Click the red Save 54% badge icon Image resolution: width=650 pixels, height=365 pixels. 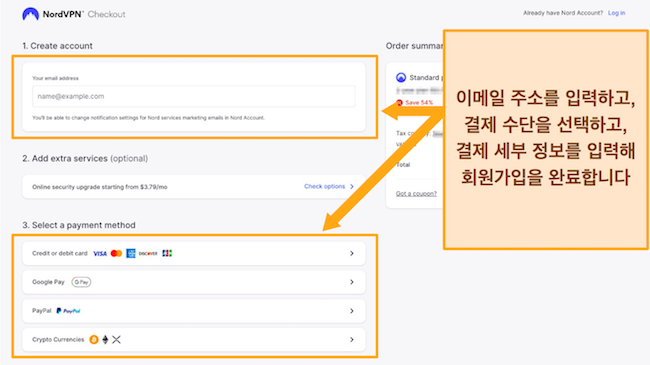(x=400, y=102)
